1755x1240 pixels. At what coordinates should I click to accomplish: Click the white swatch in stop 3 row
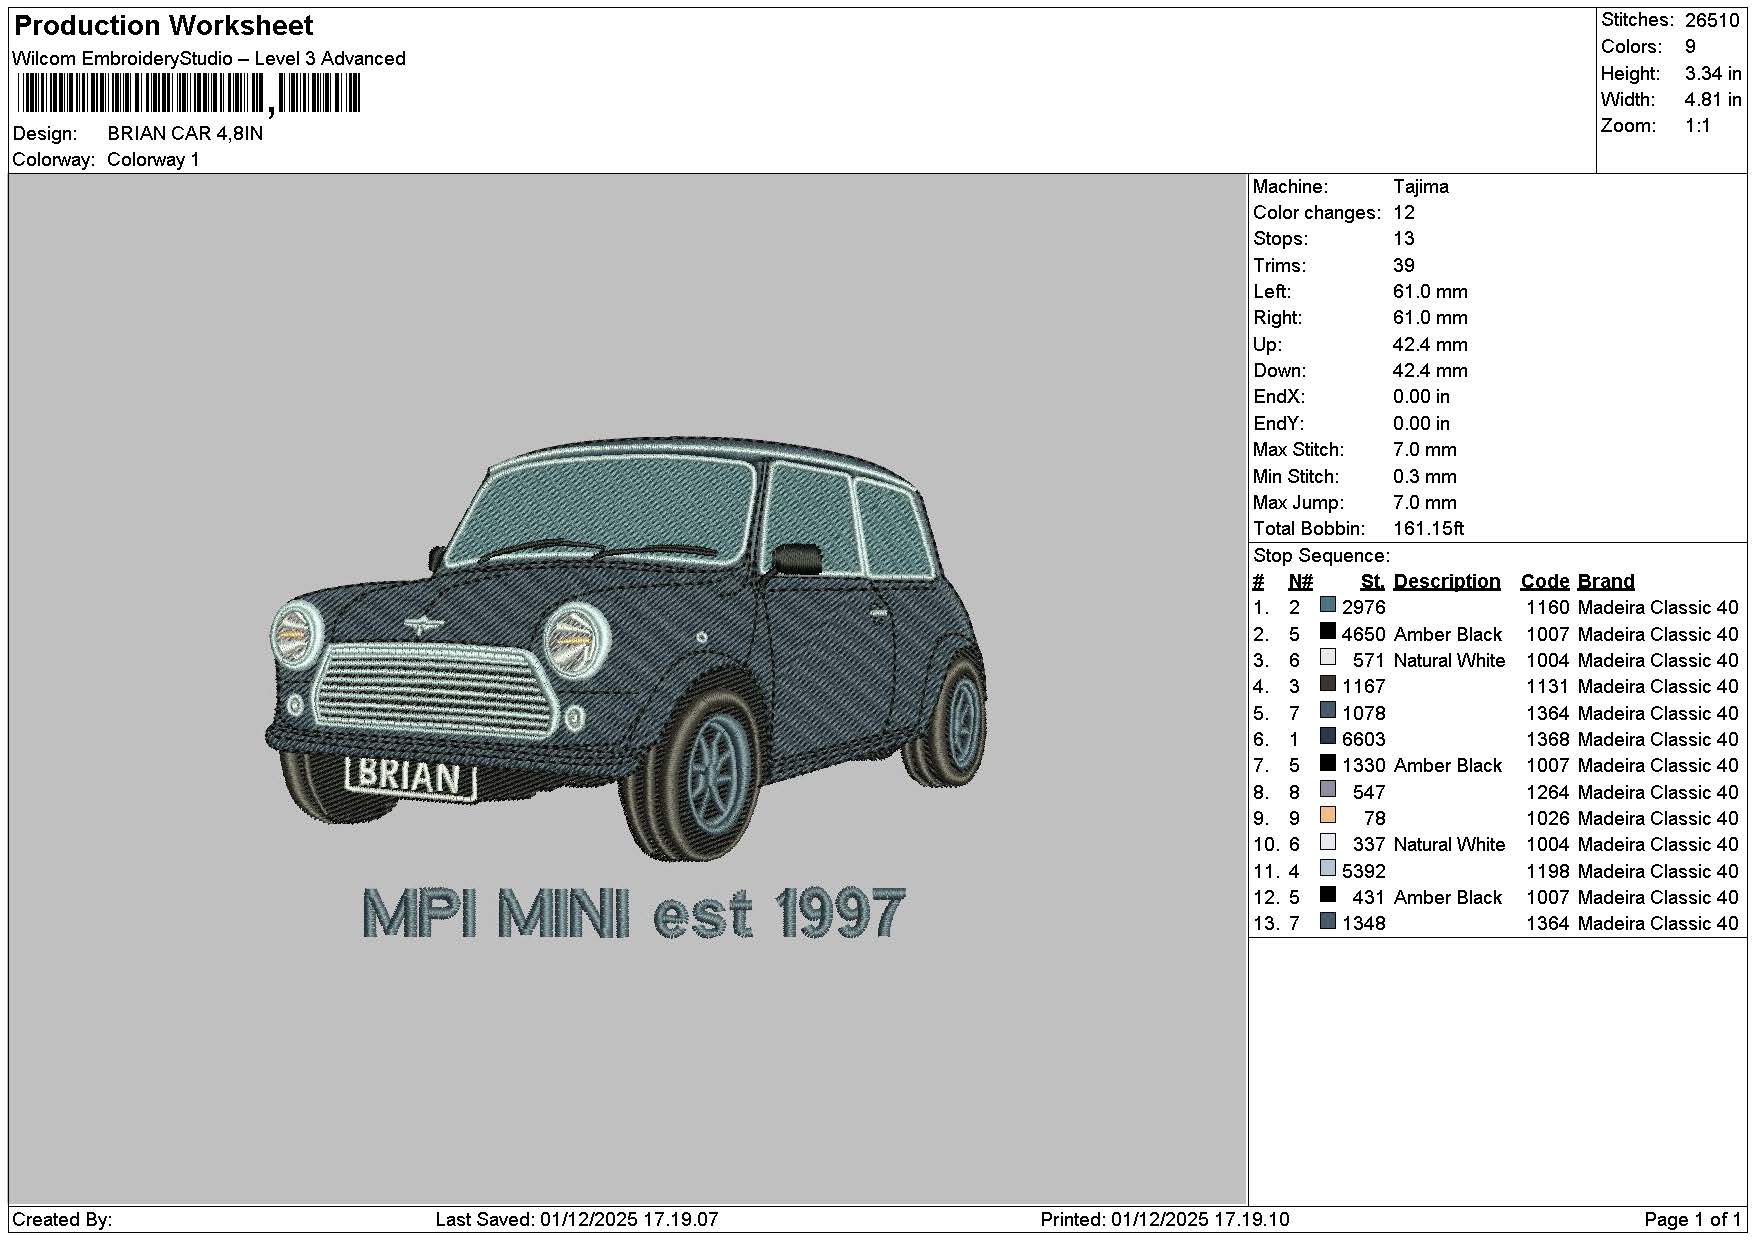click(1327, 658)
